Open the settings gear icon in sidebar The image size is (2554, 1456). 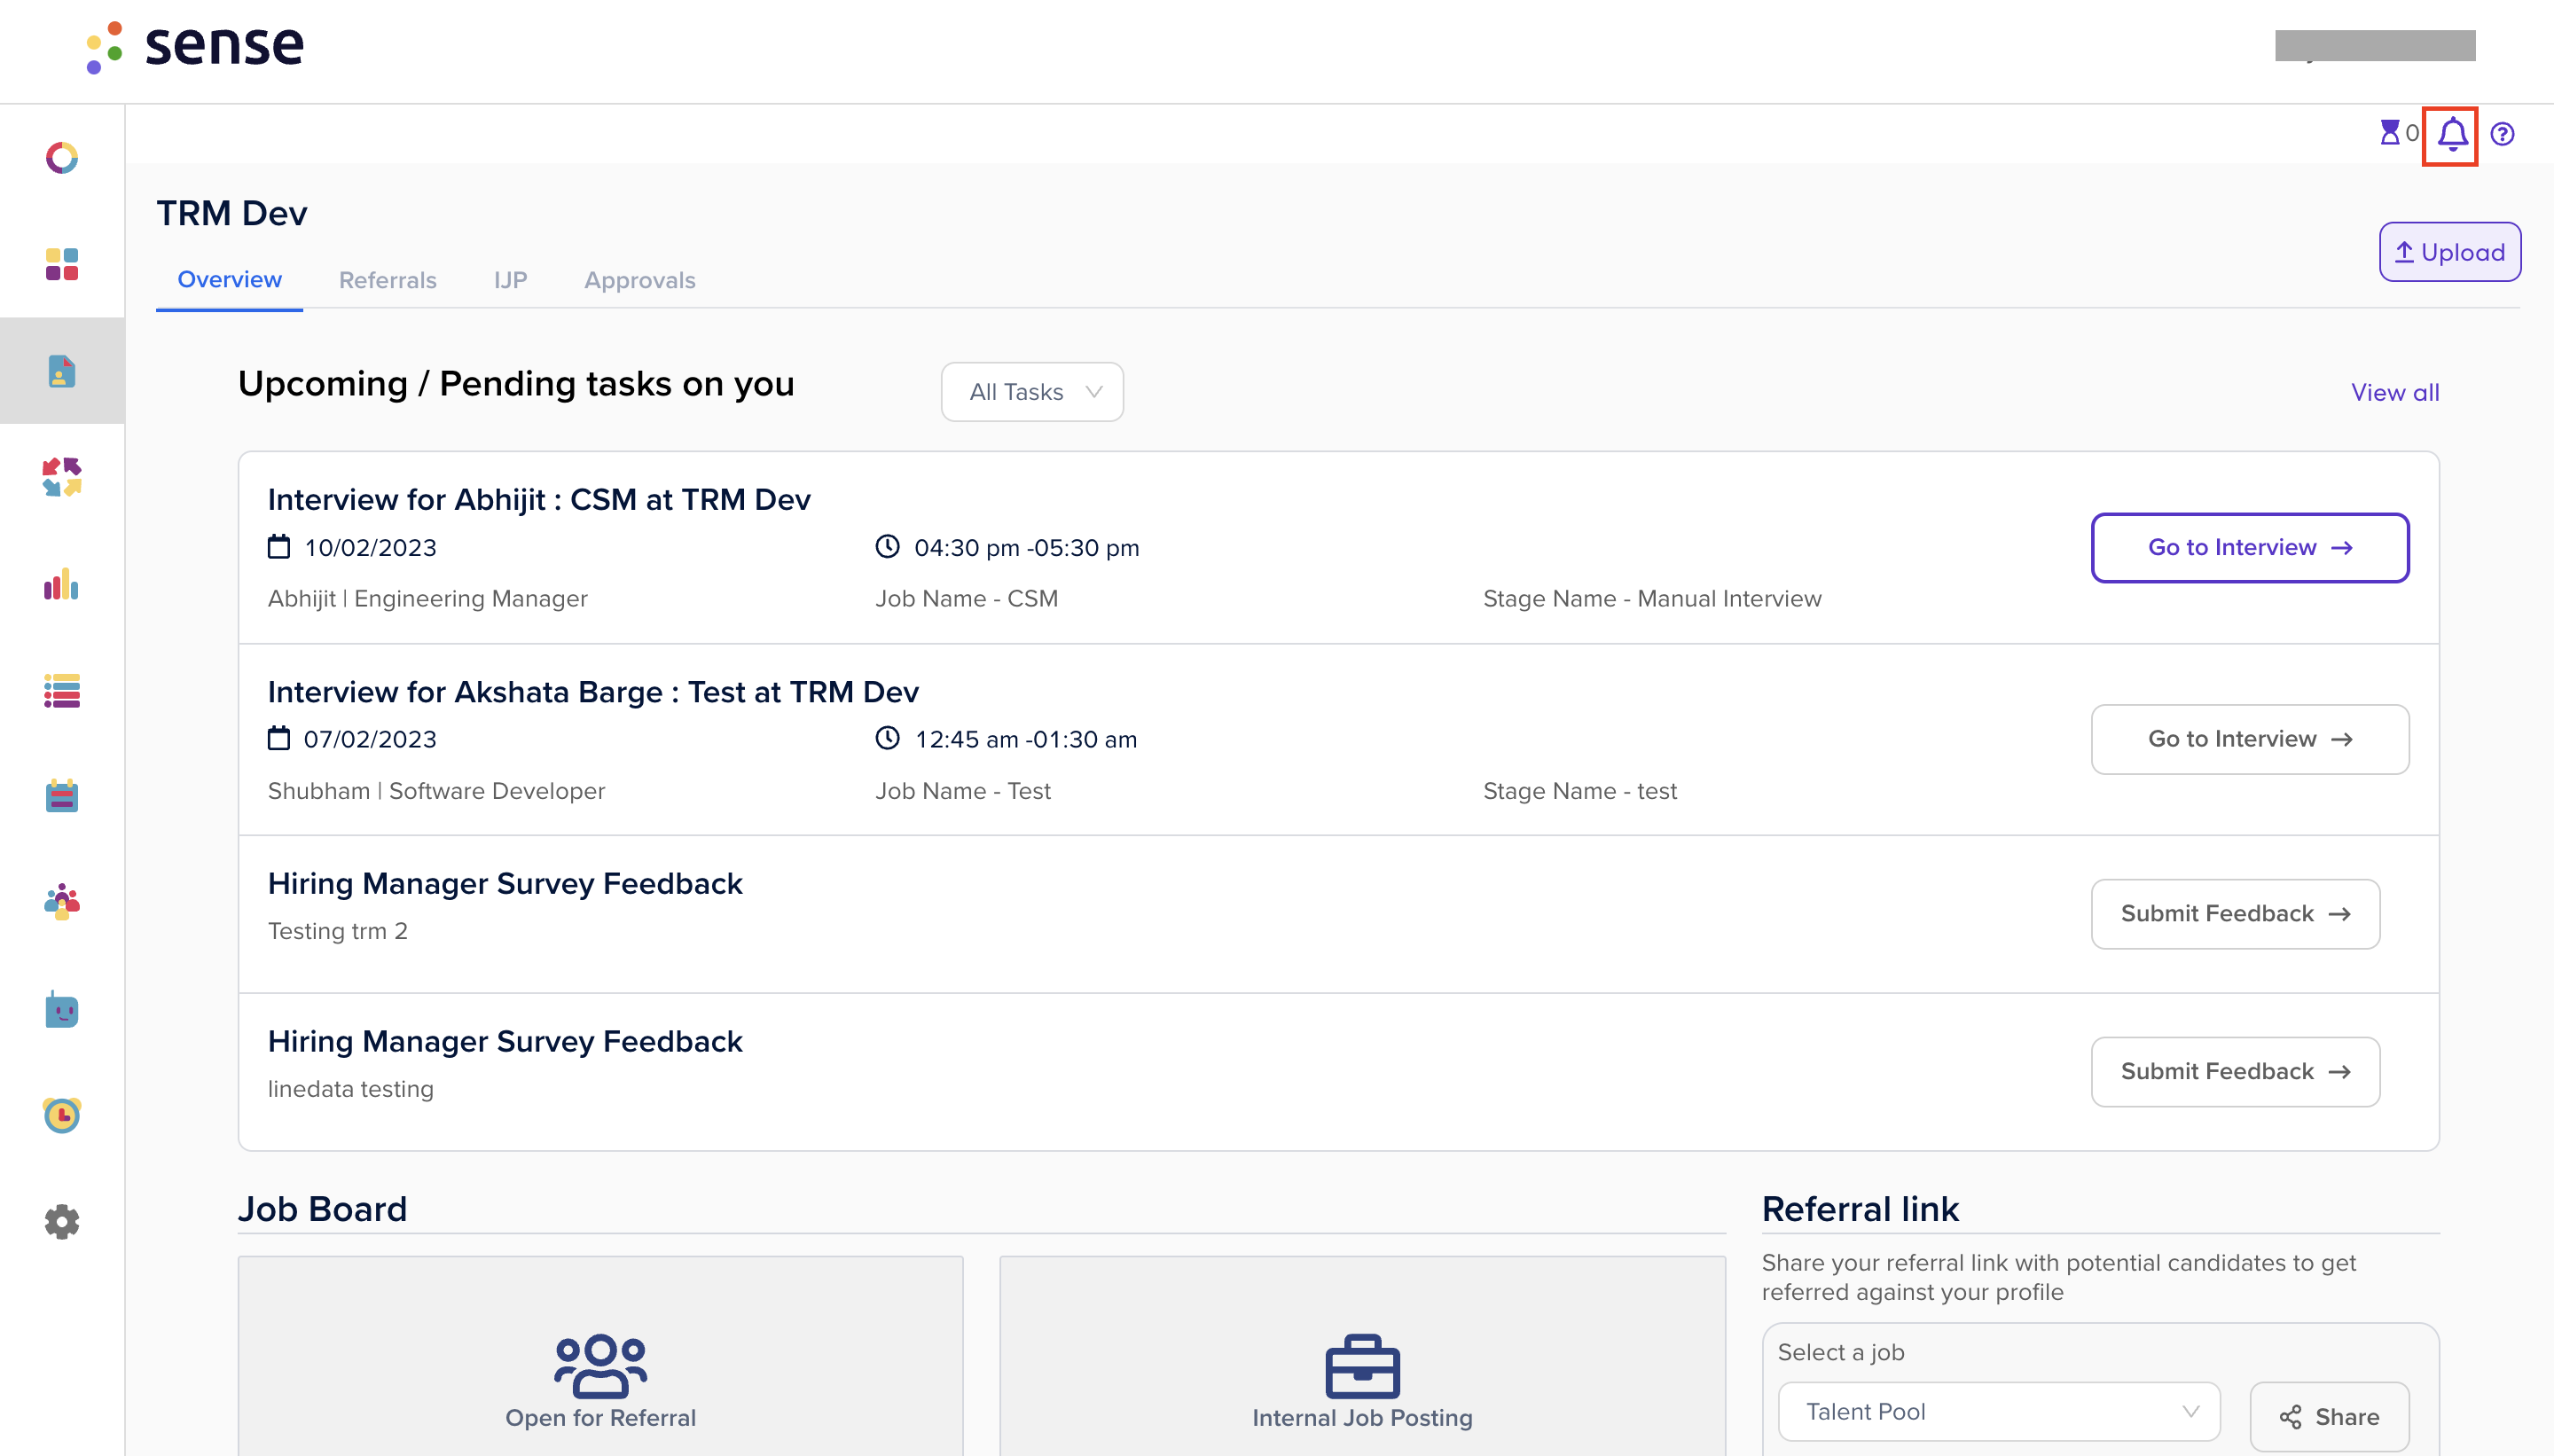[62, 1221]
